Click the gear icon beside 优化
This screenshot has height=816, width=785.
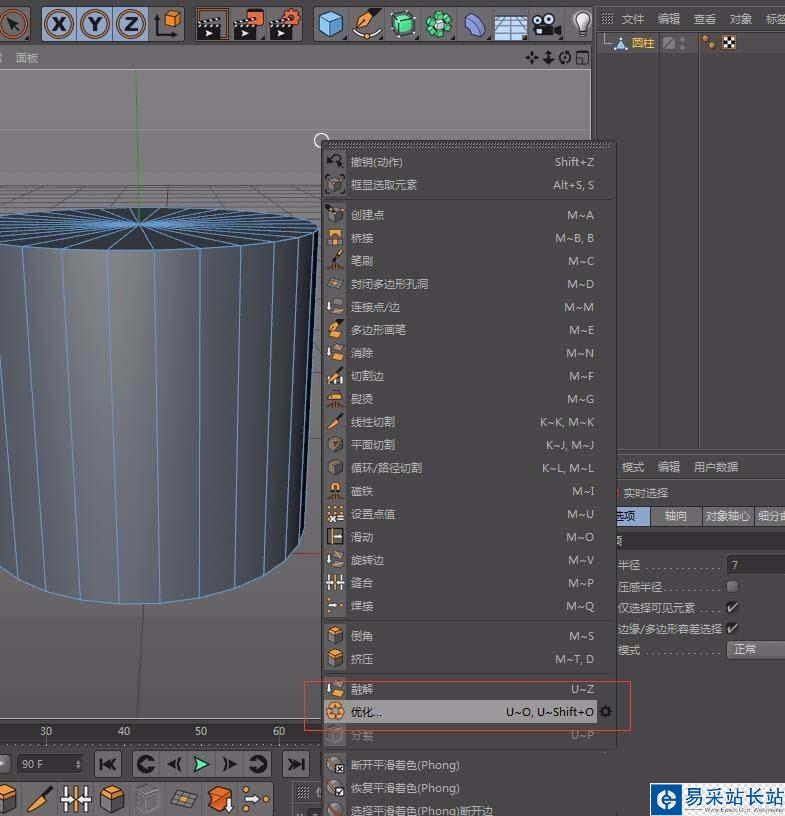point(606,713)
